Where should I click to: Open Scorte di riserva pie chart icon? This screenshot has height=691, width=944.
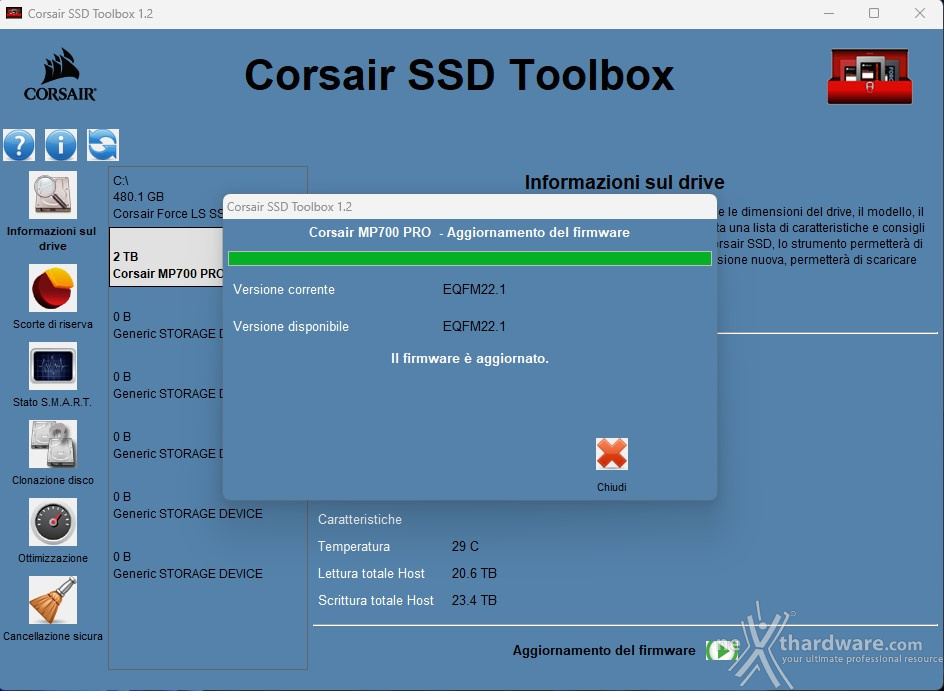tap(53, 288)
